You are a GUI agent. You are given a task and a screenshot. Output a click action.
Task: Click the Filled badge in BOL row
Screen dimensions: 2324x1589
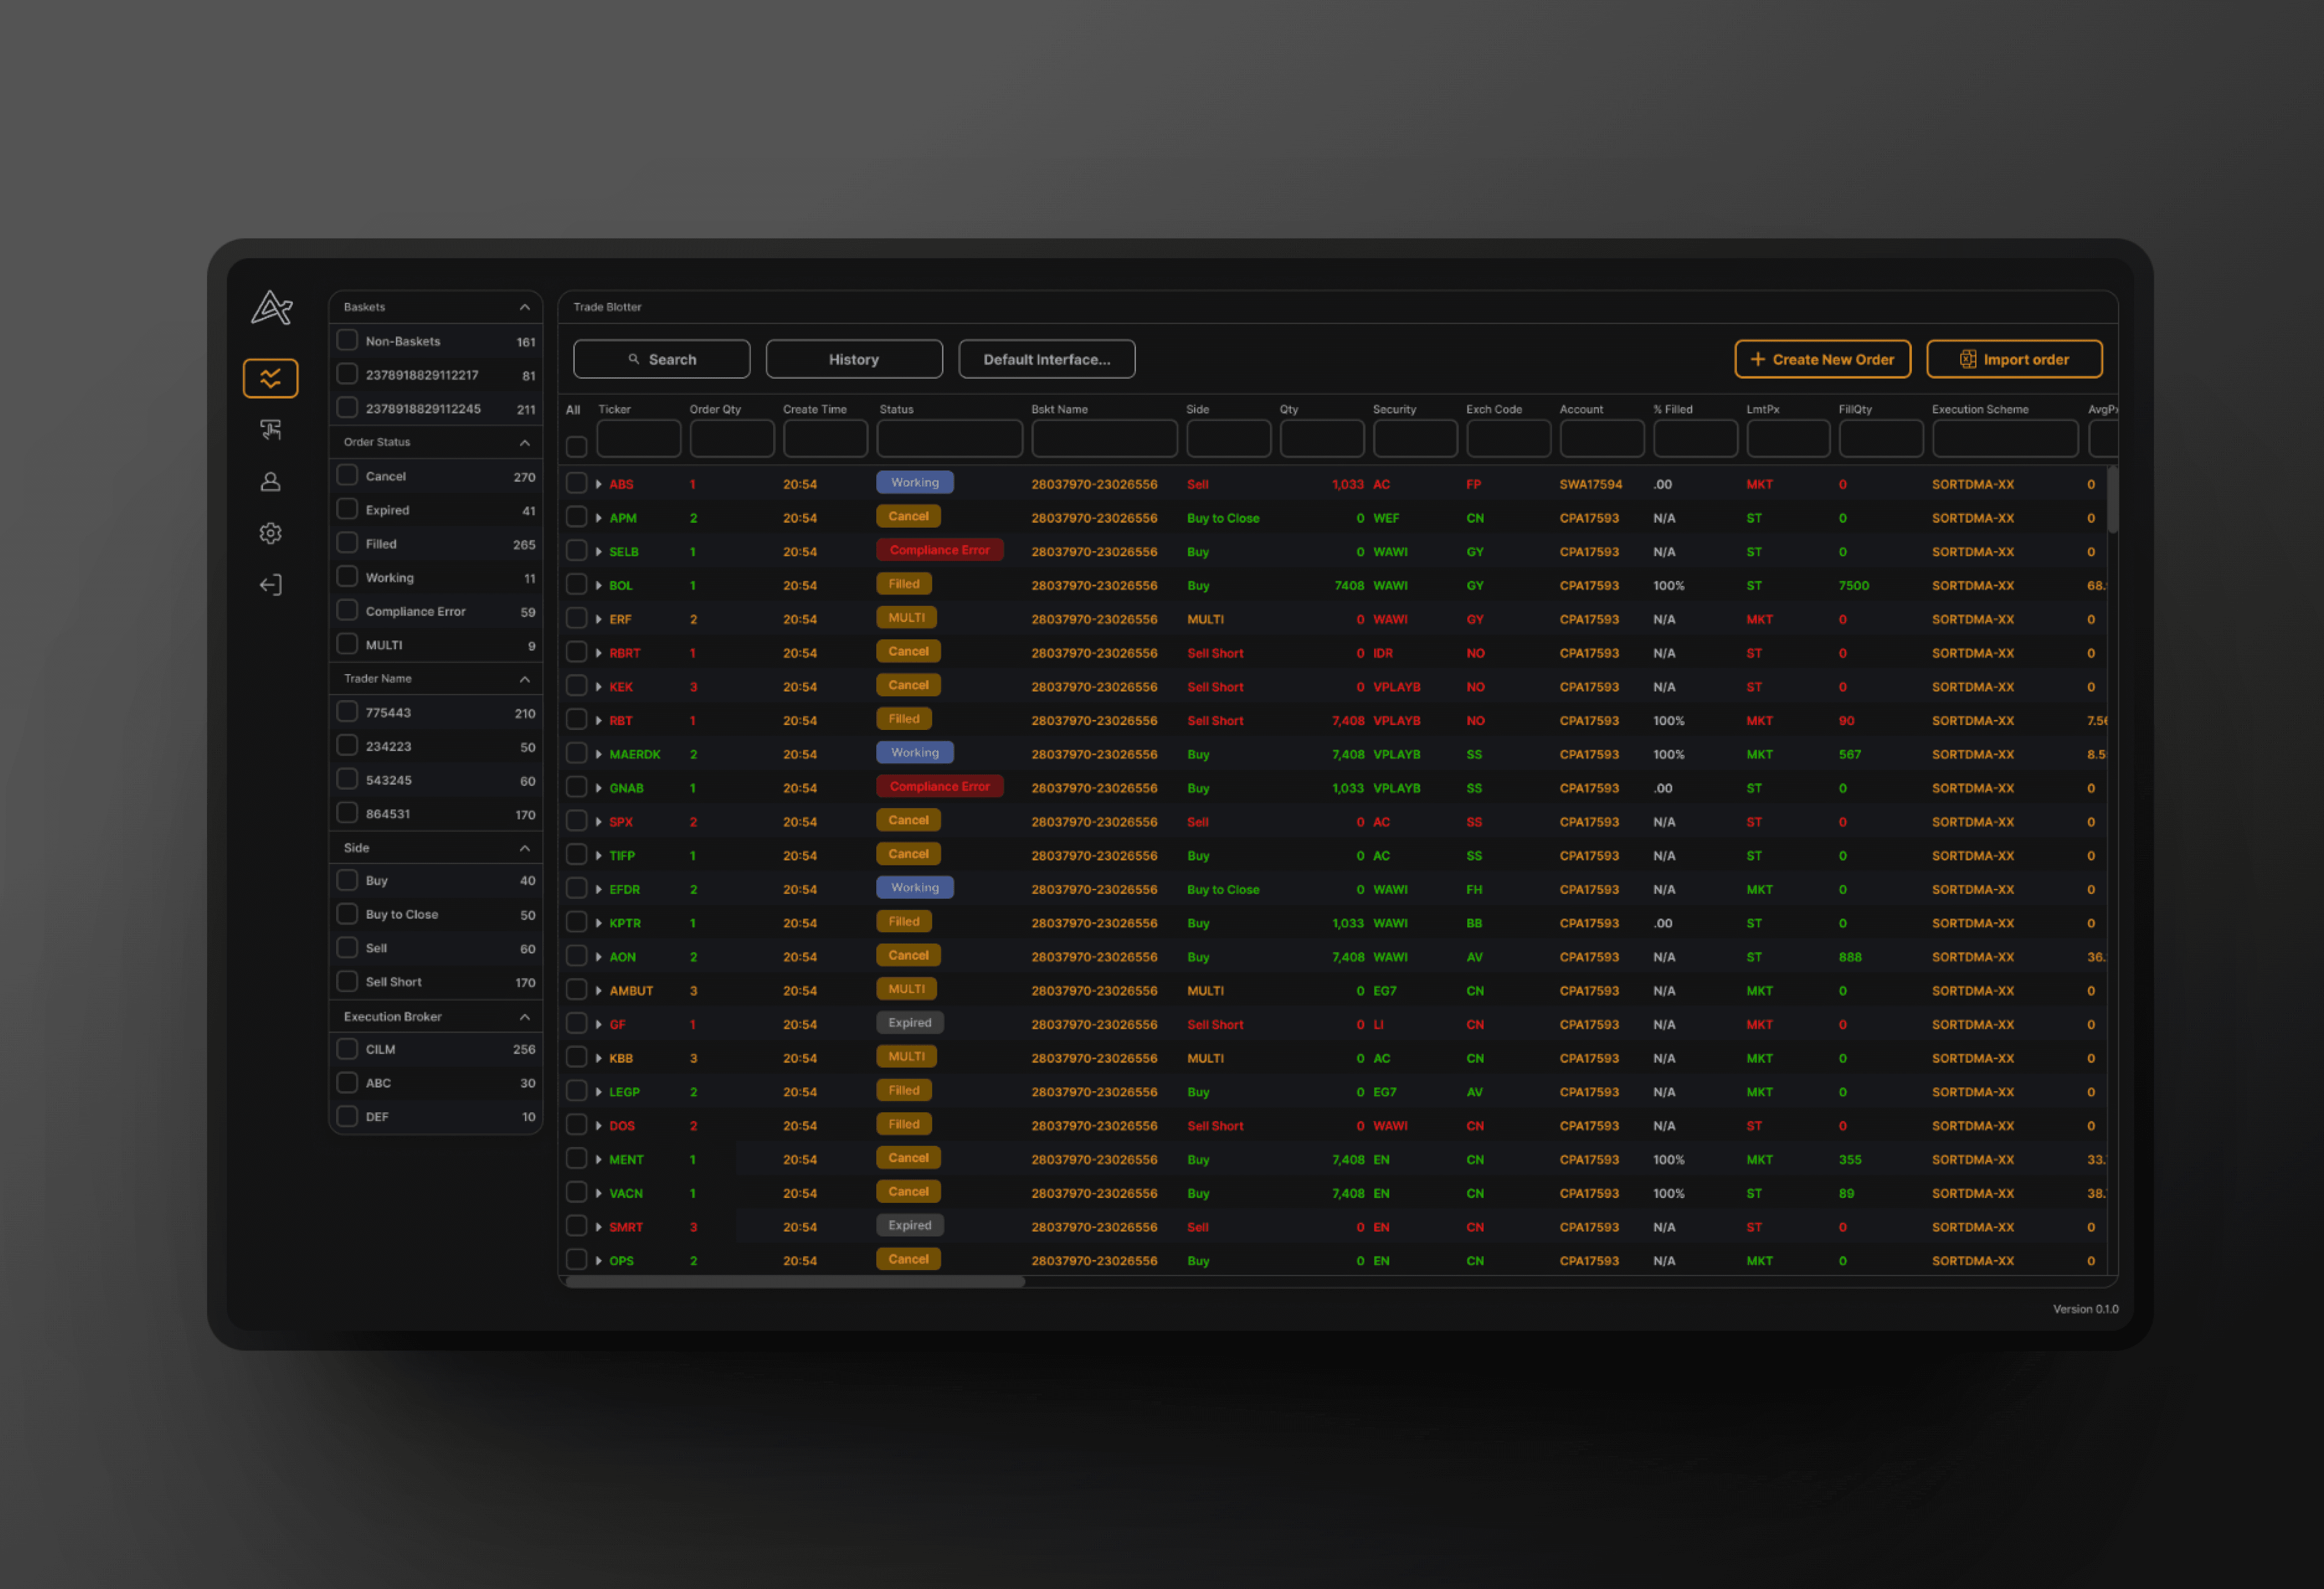[904, 584]
